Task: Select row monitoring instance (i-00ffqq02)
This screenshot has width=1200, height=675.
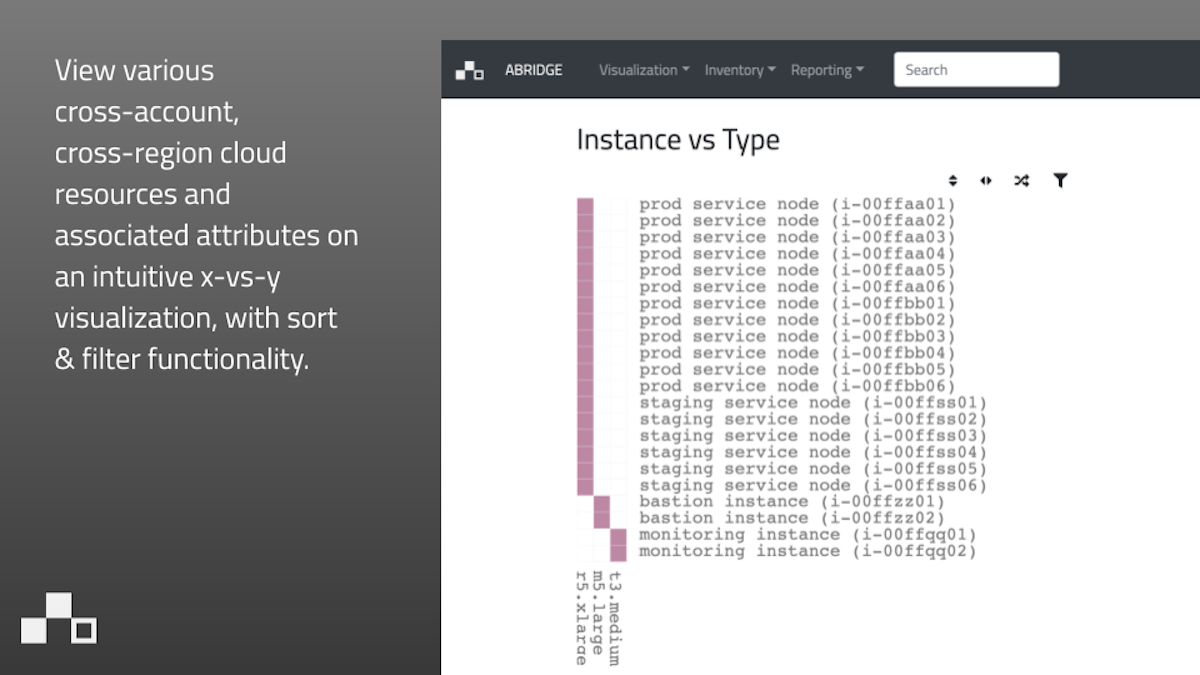Action: 808,551
